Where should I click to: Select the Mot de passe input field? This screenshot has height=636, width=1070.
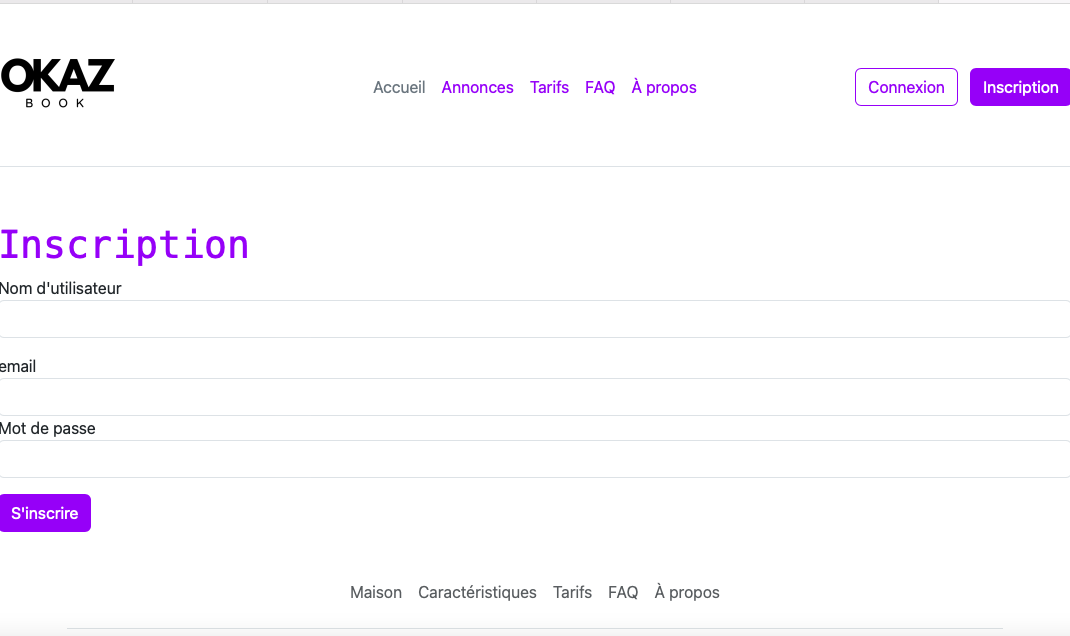pos(535,459)
